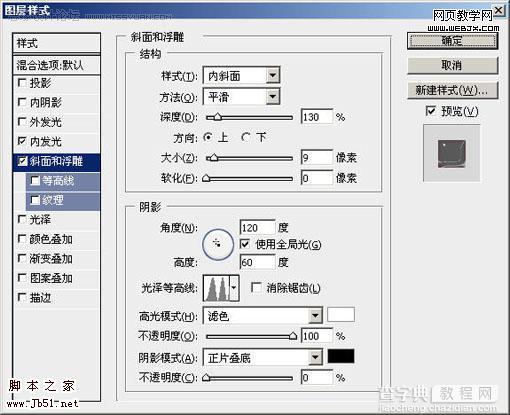Uncheck the 斜面和浮雕 checkbox

(22, 161)
